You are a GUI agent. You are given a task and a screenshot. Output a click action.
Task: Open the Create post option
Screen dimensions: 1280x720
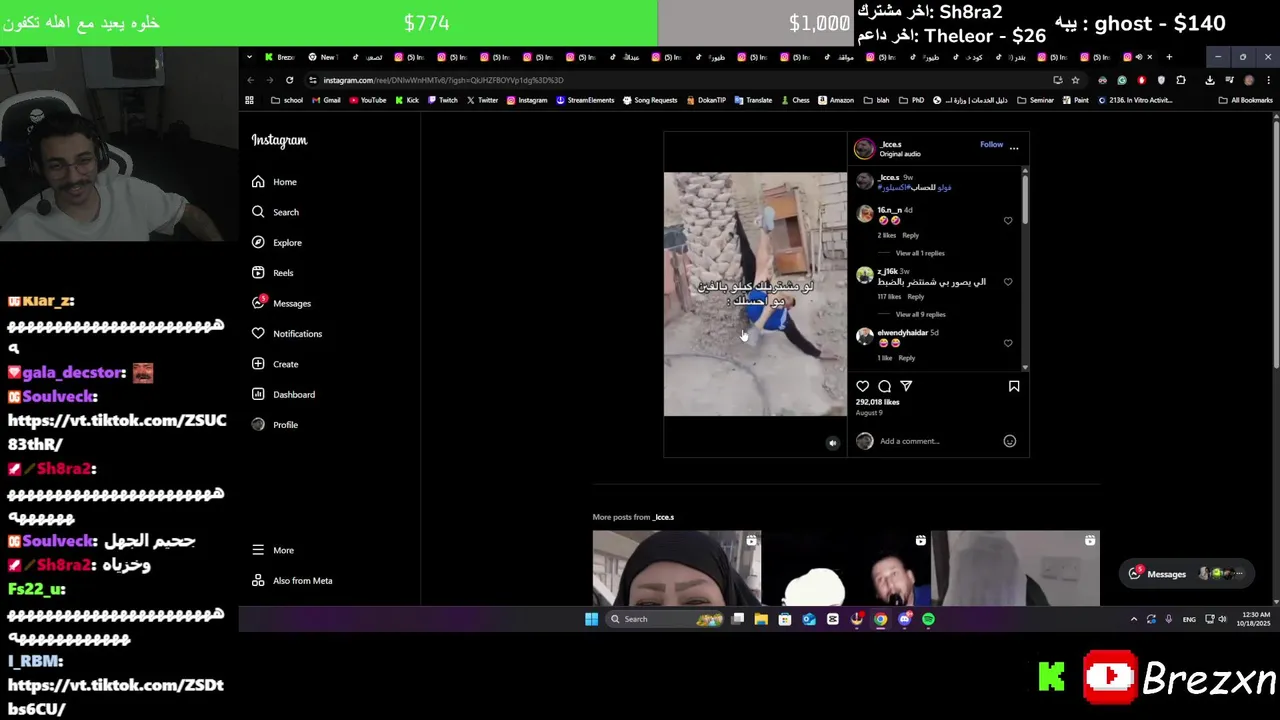(275, 364)
